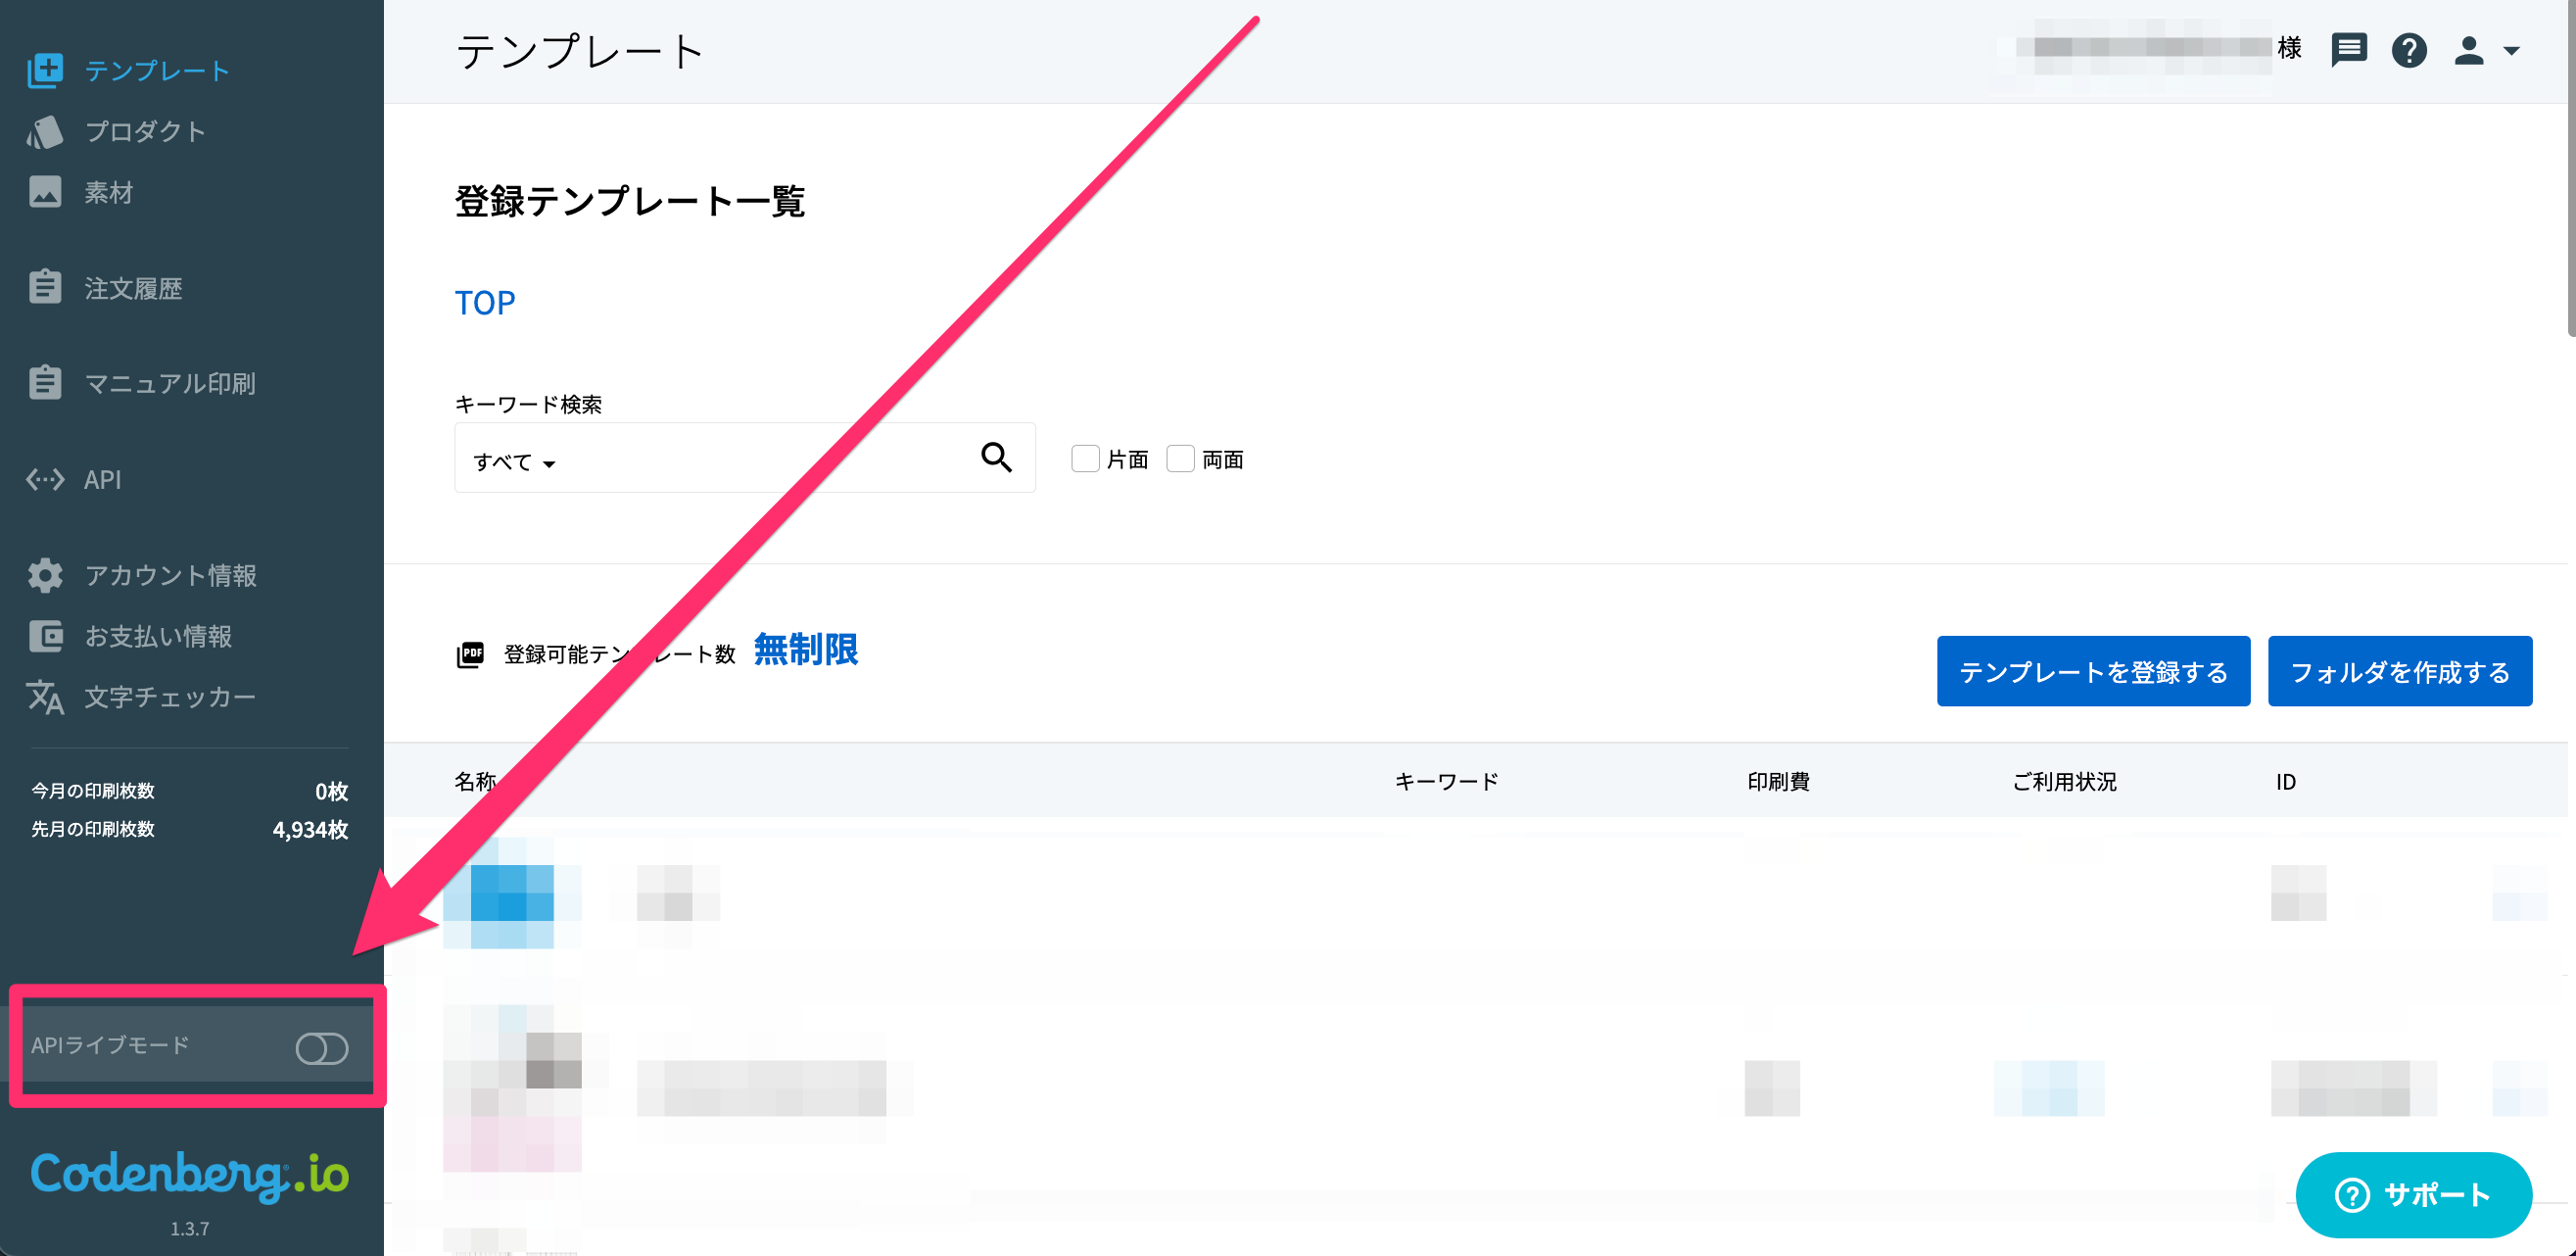Click the 無制限 link text
2576x1256 pixels.
tap(806, 650)
